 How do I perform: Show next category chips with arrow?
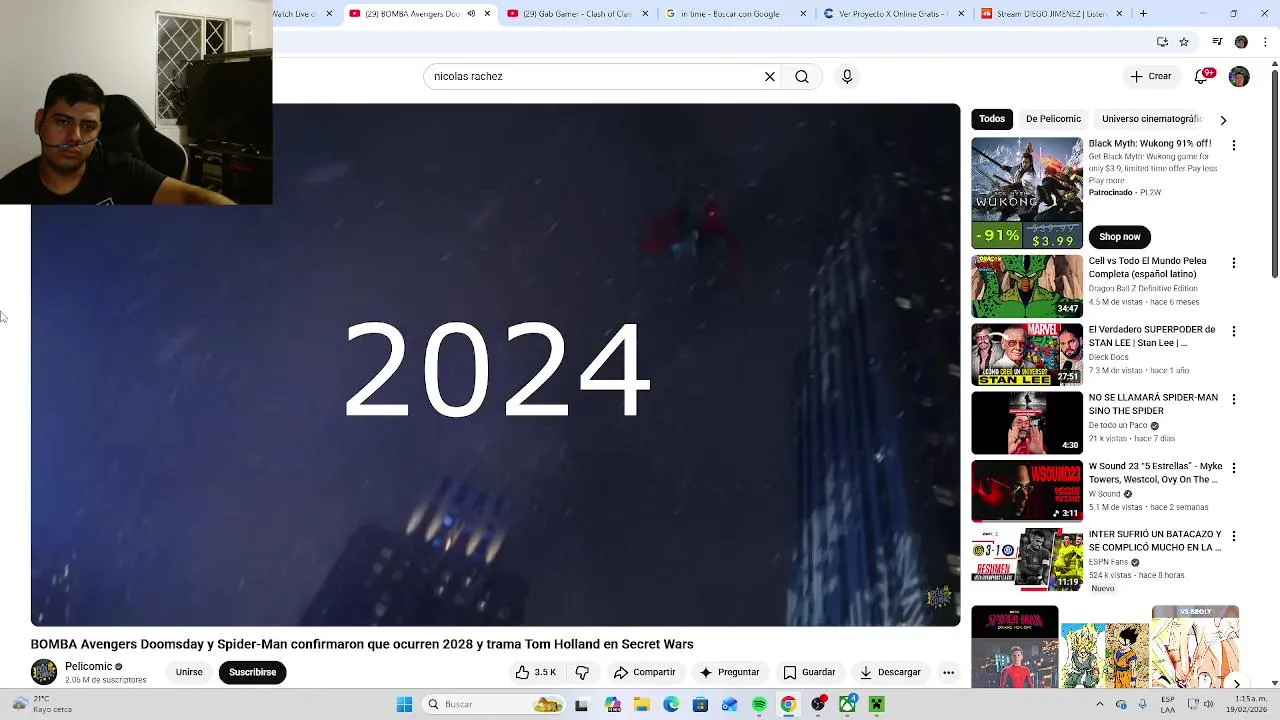(x=1223, y=120)
